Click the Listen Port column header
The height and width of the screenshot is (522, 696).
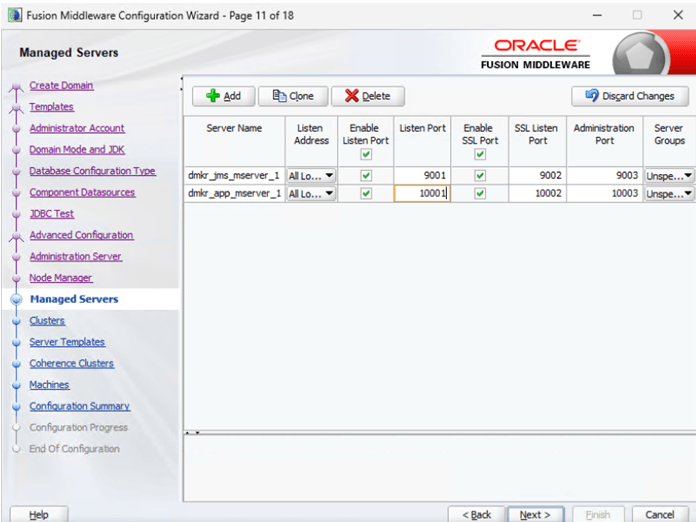coord(422,142)
